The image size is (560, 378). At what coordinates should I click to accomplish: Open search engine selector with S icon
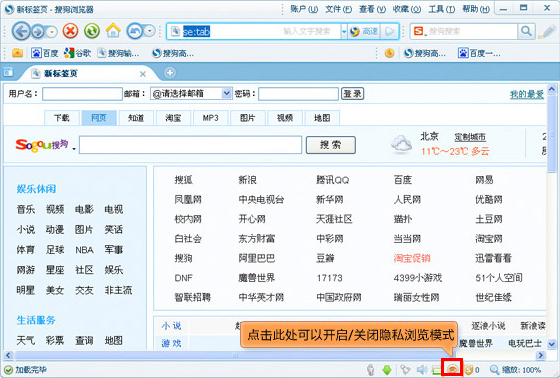(x=420, y=31)
